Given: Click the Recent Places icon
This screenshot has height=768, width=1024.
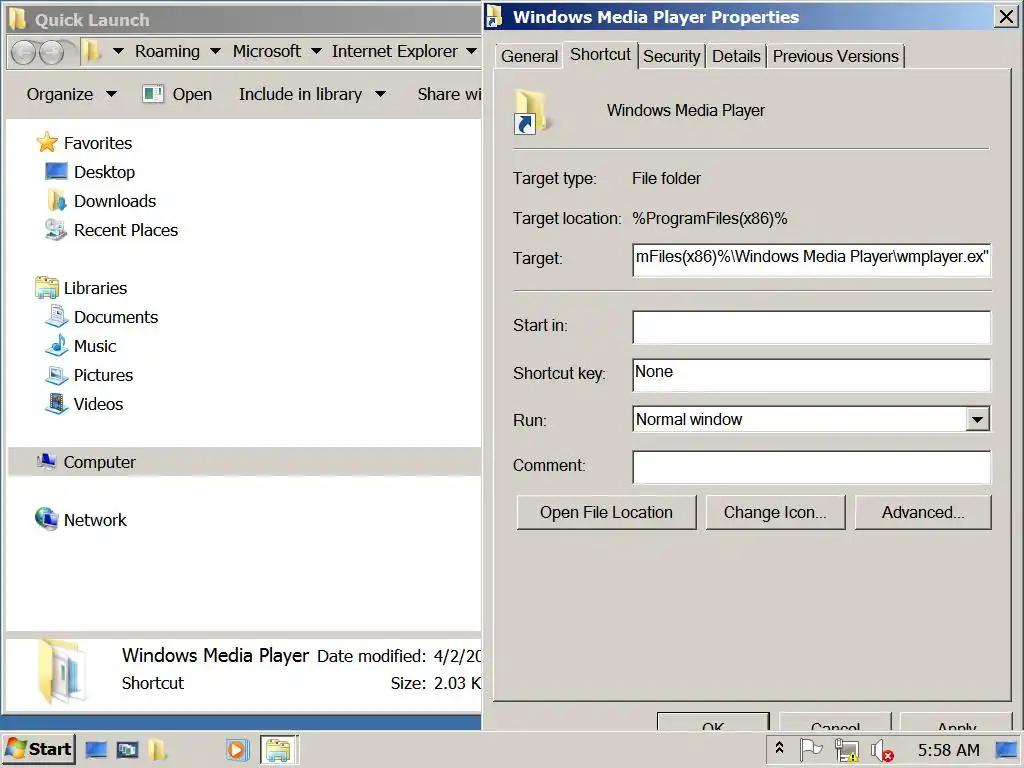Looking at the screenshot, I should pyautogui.click(x=56, y=230).
